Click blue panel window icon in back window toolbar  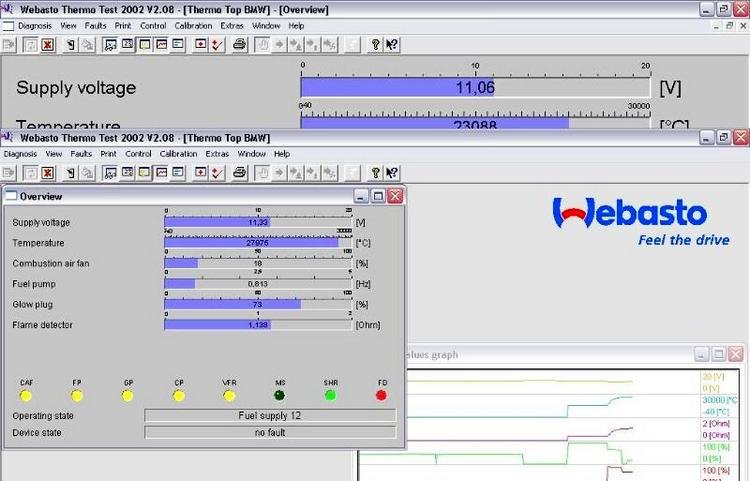(x=178, y=45)
